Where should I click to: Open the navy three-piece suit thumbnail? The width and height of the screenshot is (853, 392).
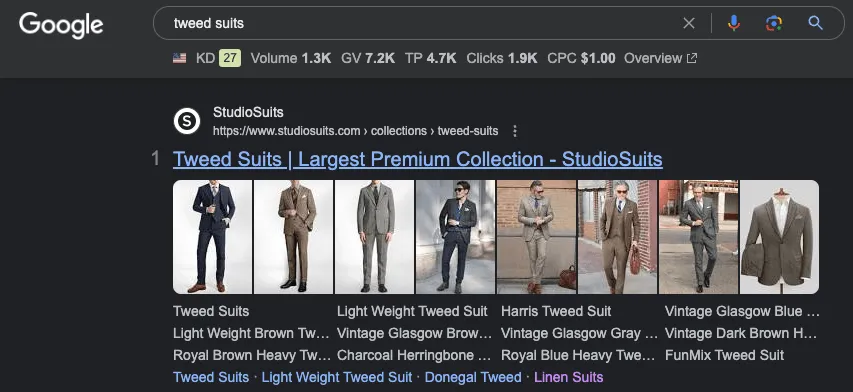coord(212,237)
